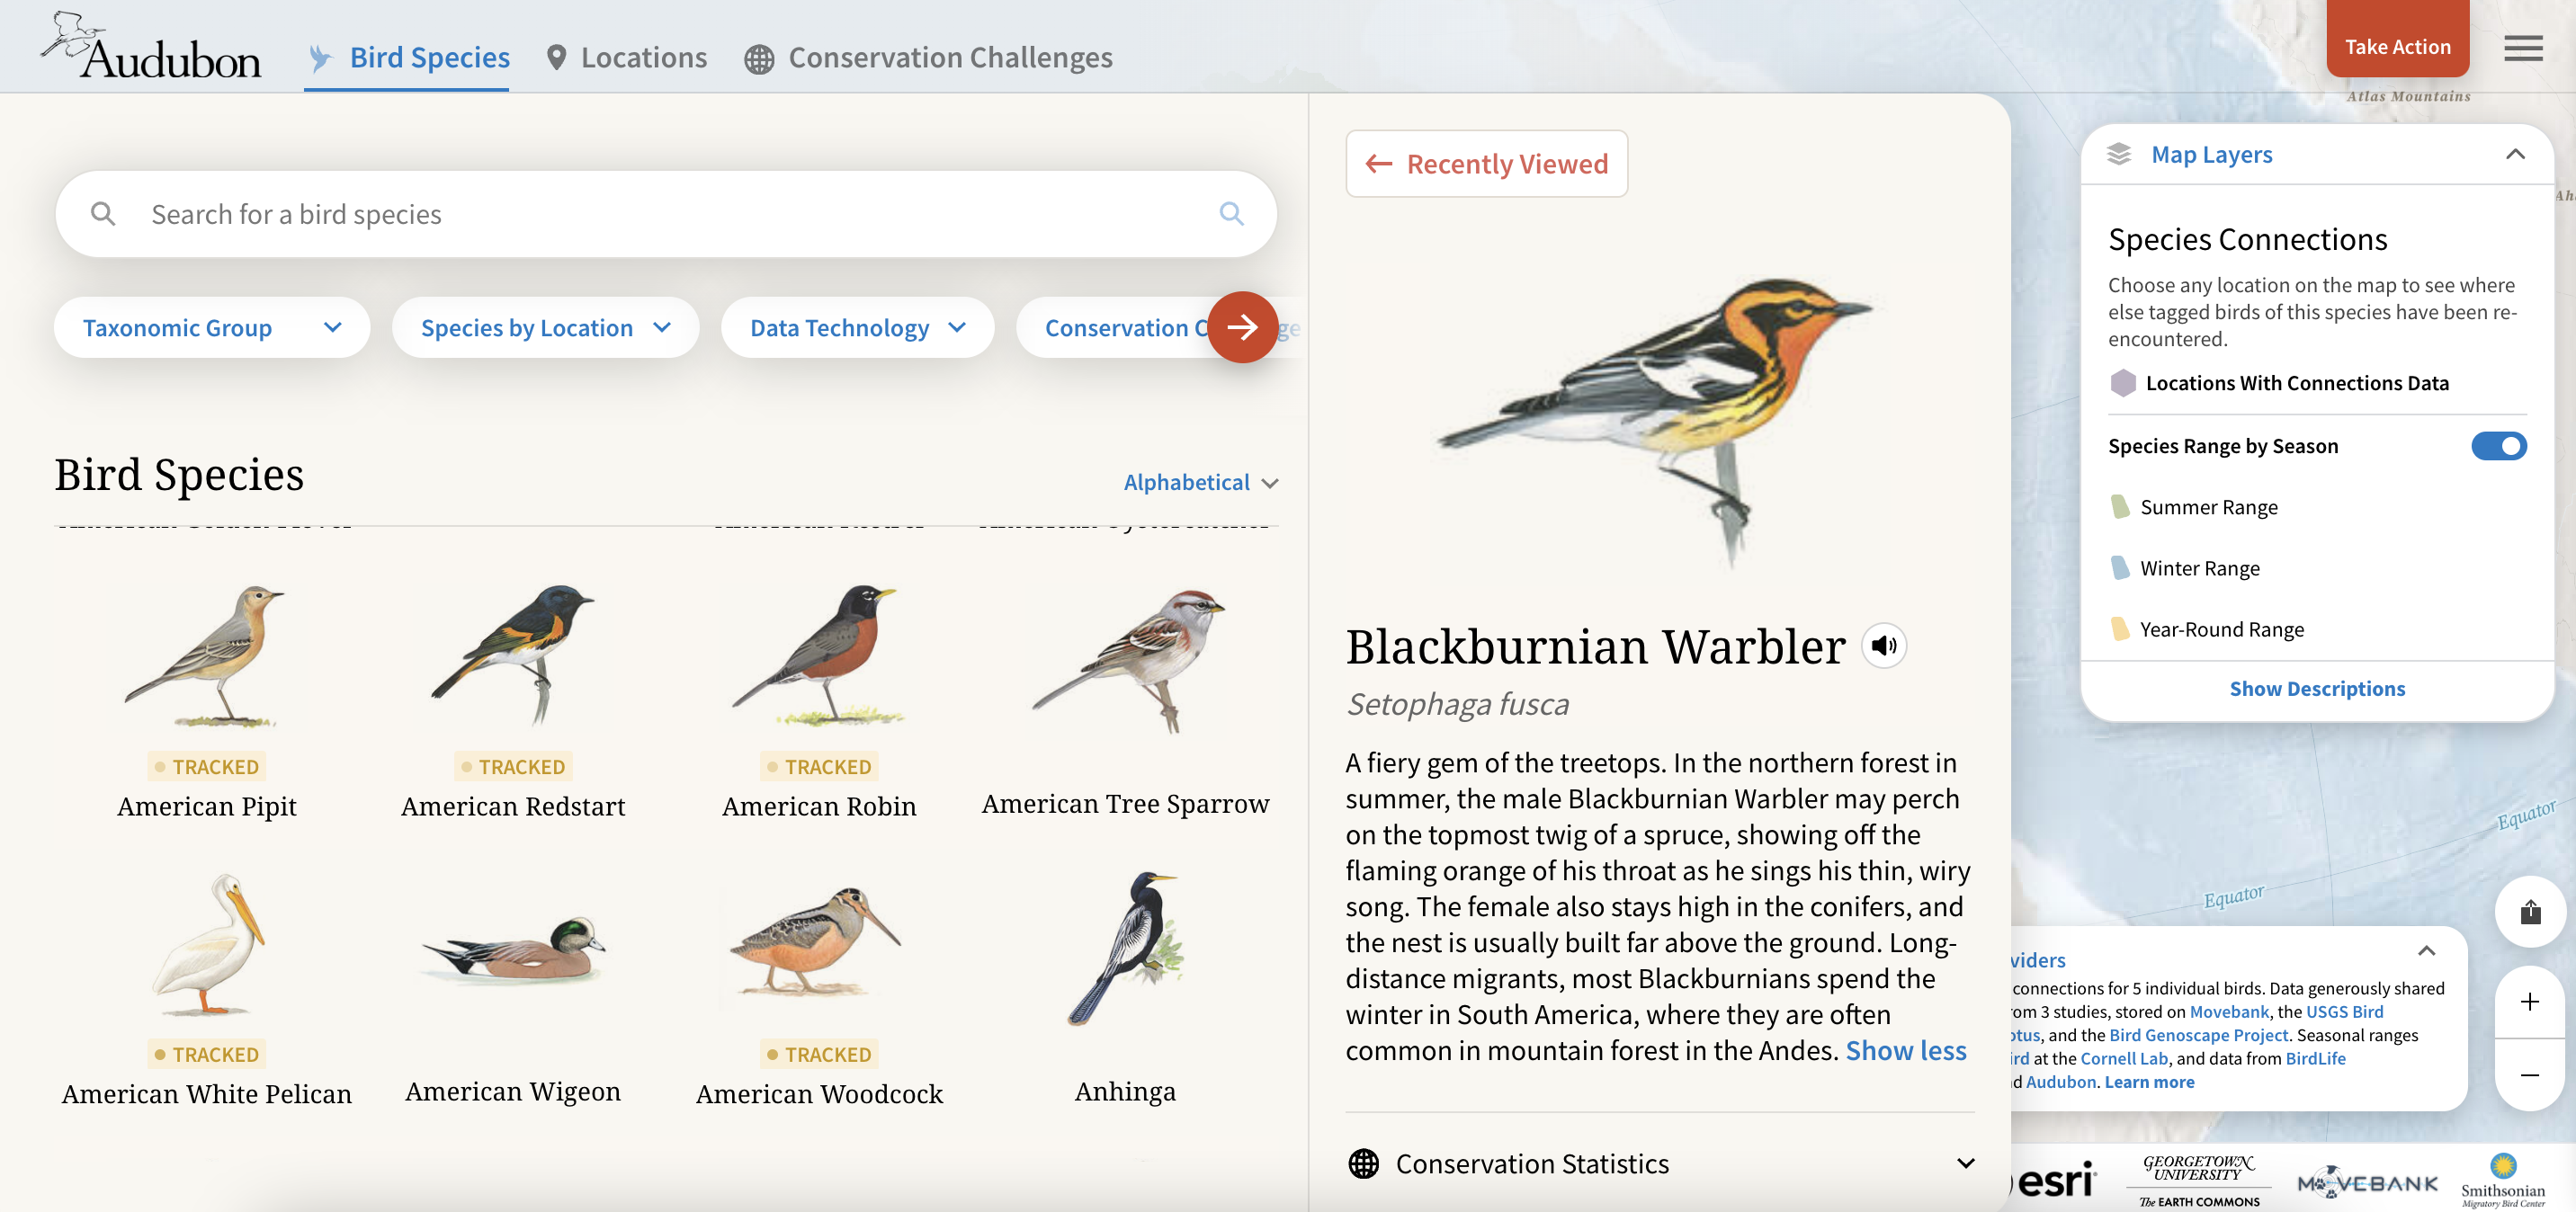Click the red filter scroll arrow

click(x=1242, y=327)
